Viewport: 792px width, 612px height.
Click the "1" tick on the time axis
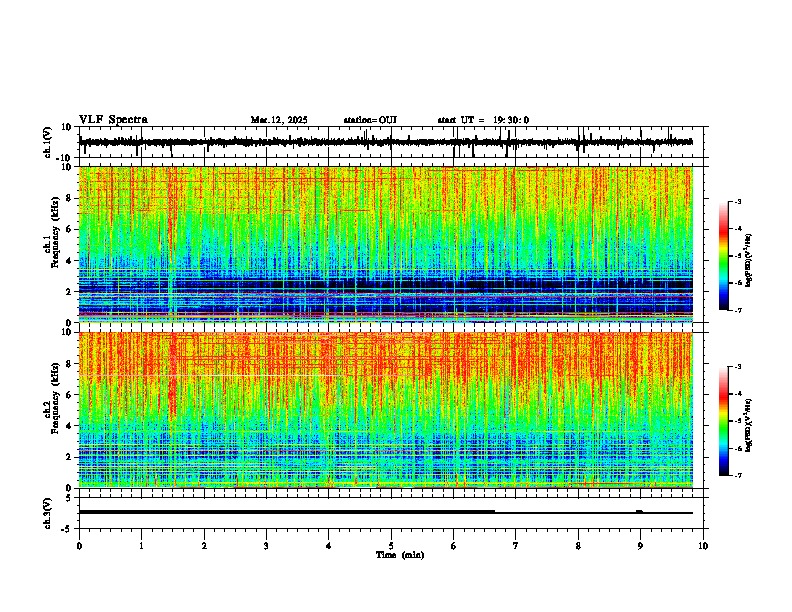(141, 545)
